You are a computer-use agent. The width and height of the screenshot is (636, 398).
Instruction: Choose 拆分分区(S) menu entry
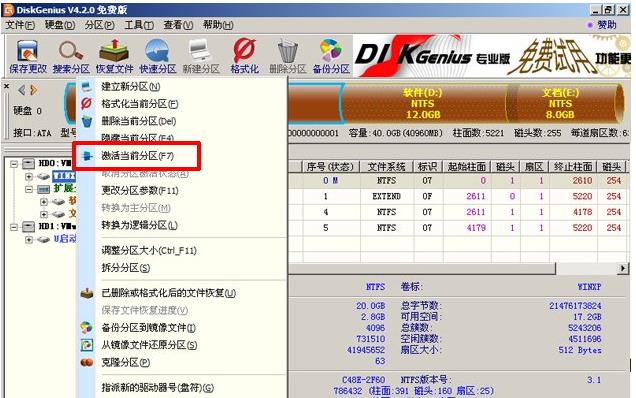tap(183, 268)
